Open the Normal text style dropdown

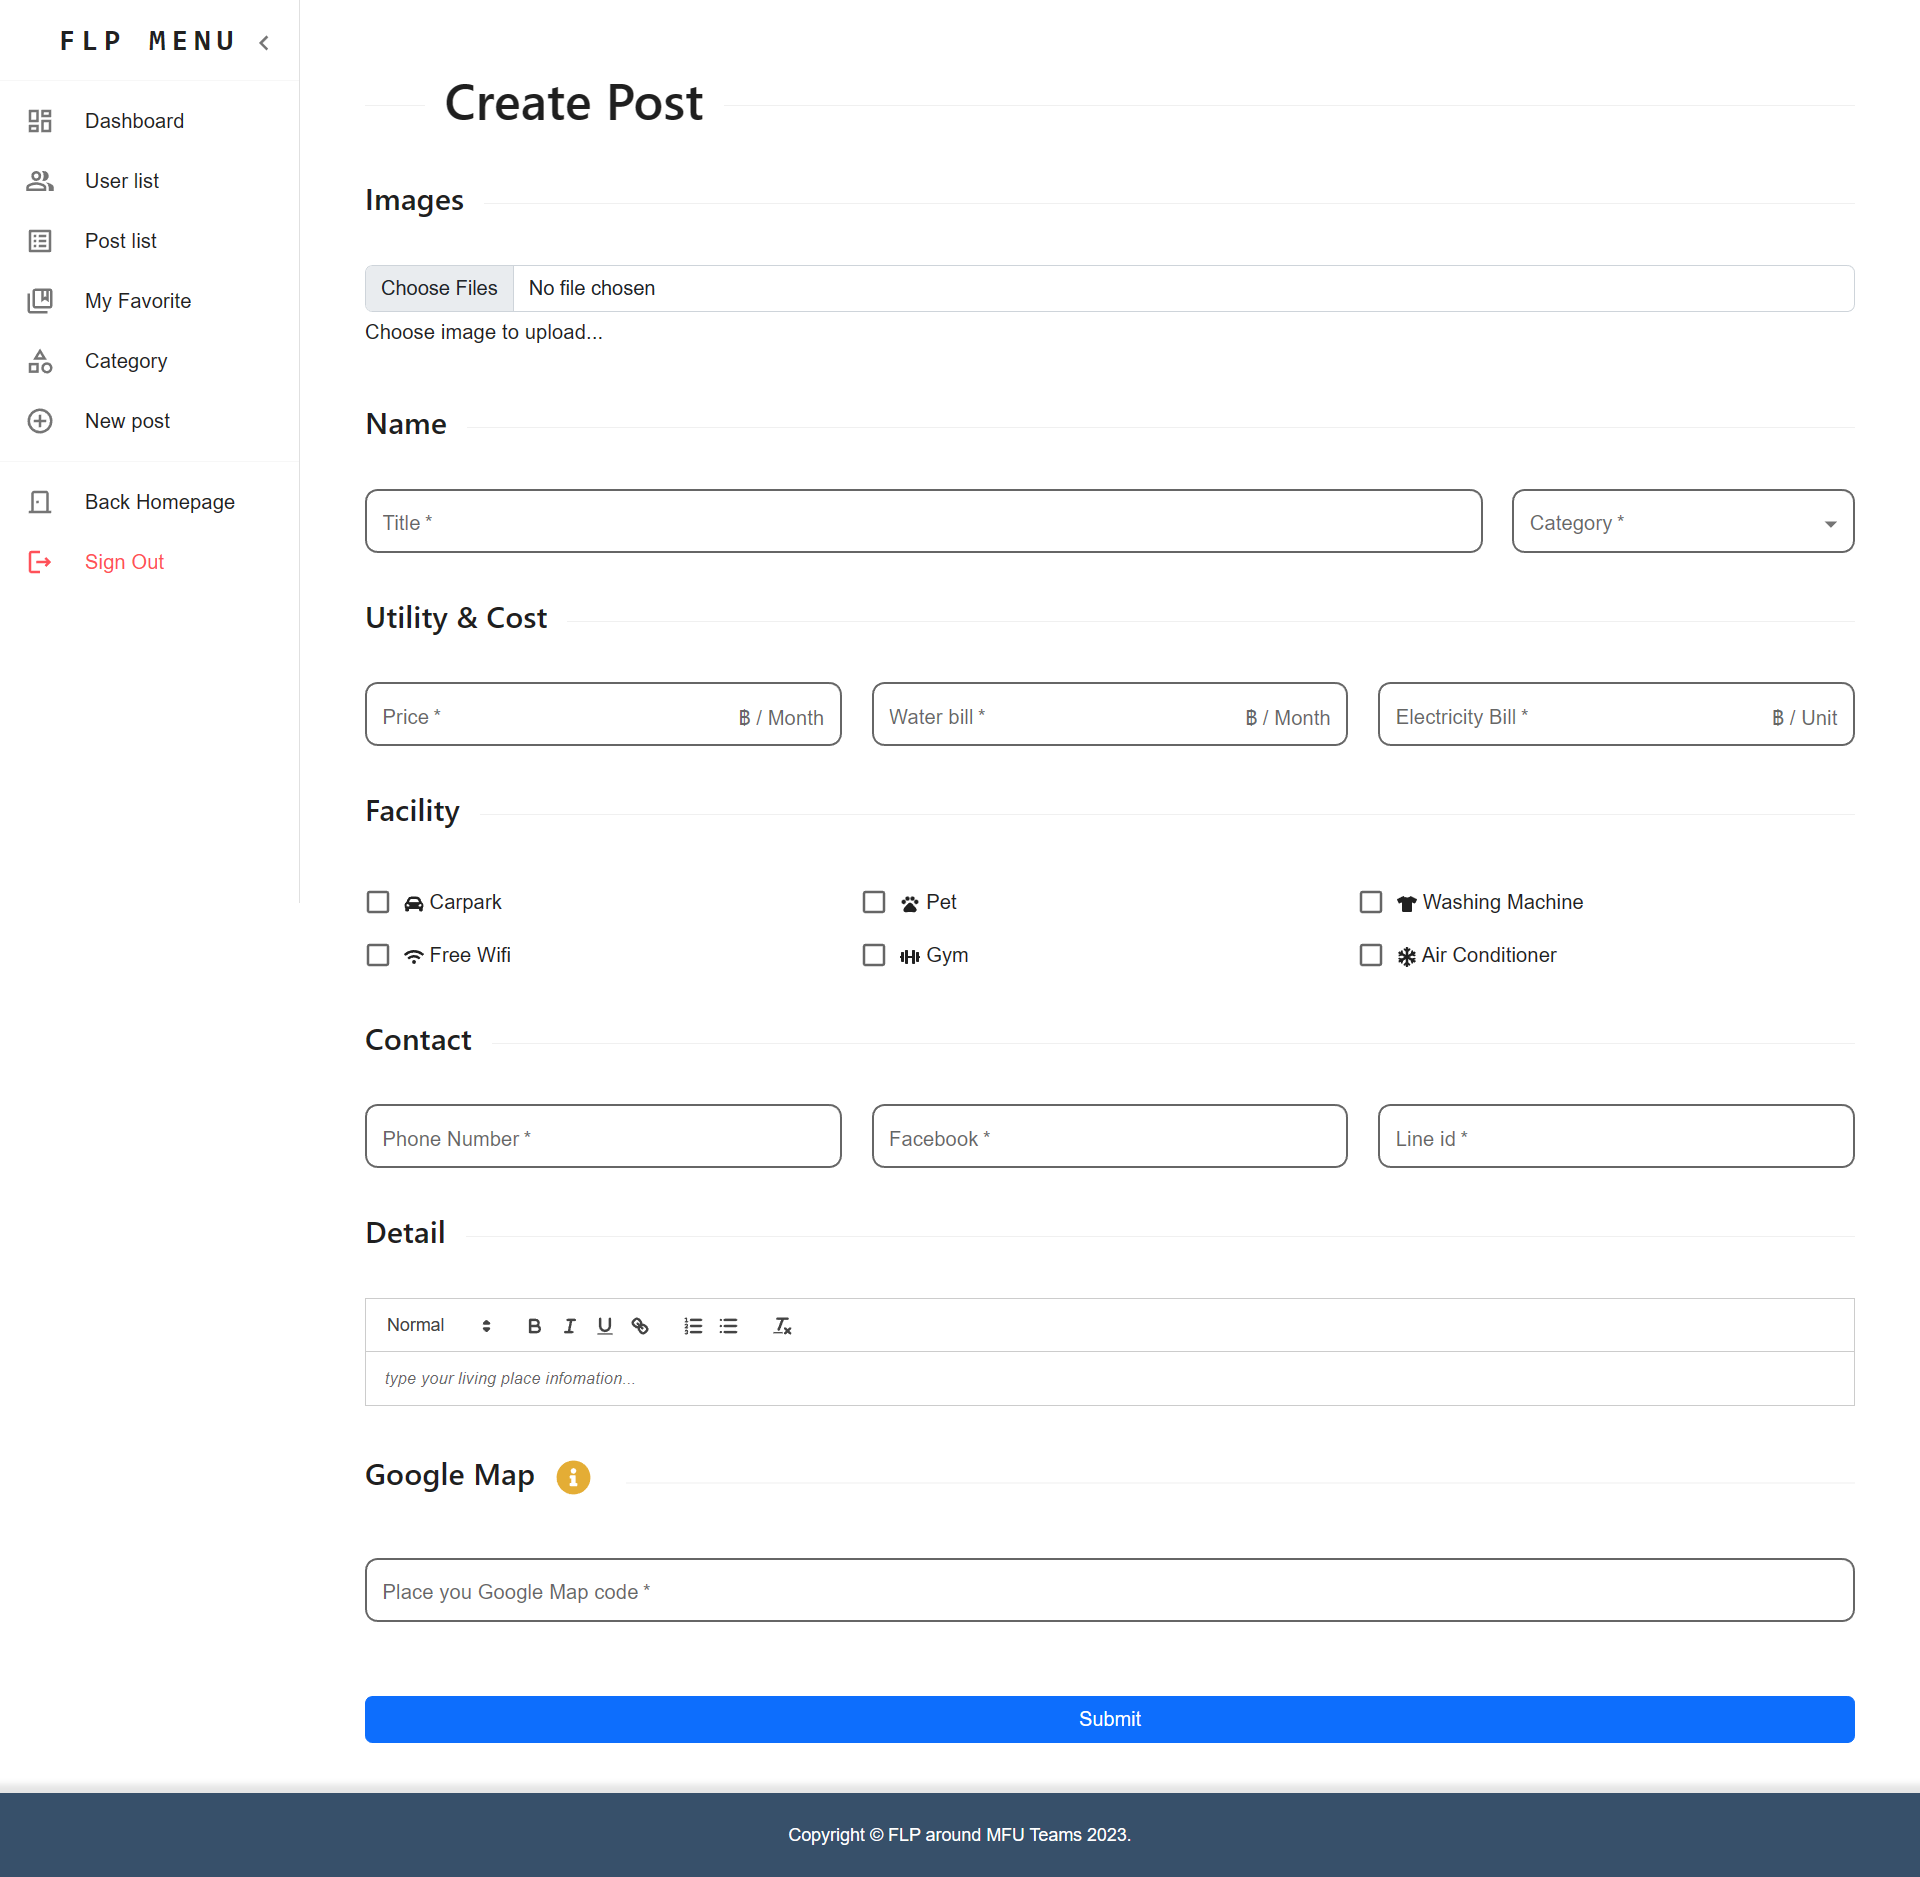428,1325
